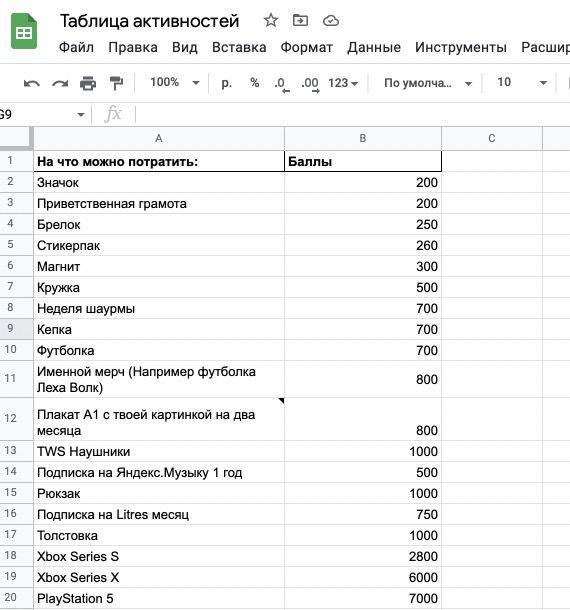Click the 260 points cell
The height and width of the screenshot is (610, 570).
[x=363, y=245]
